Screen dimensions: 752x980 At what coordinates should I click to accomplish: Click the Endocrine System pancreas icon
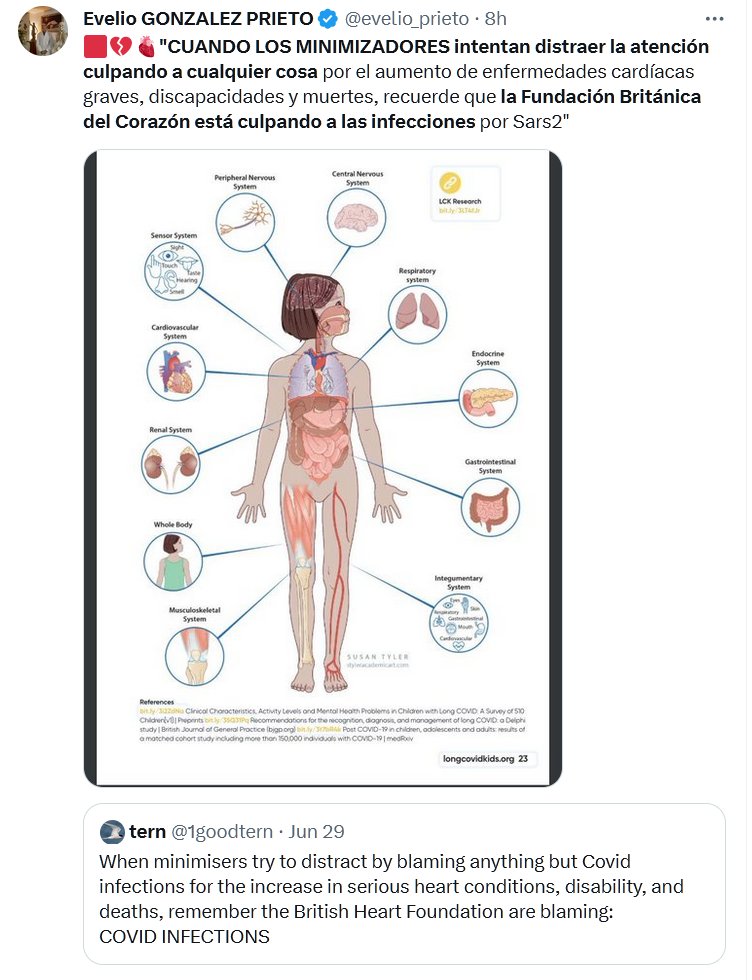[488, 400]
